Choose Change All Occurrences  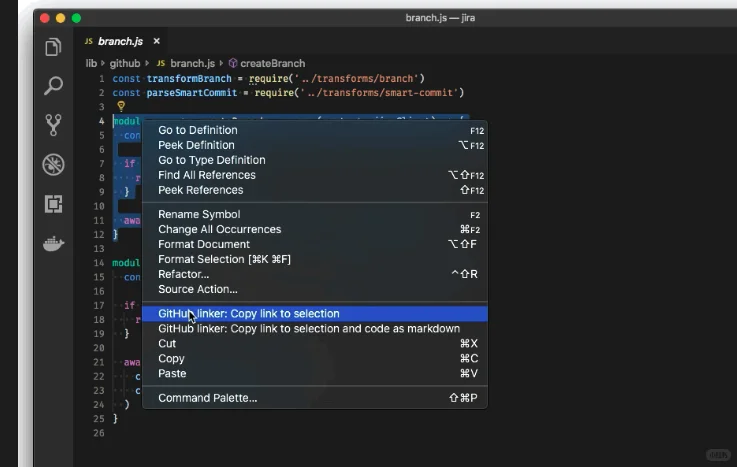pyautogui.click(x=314, y=229)
